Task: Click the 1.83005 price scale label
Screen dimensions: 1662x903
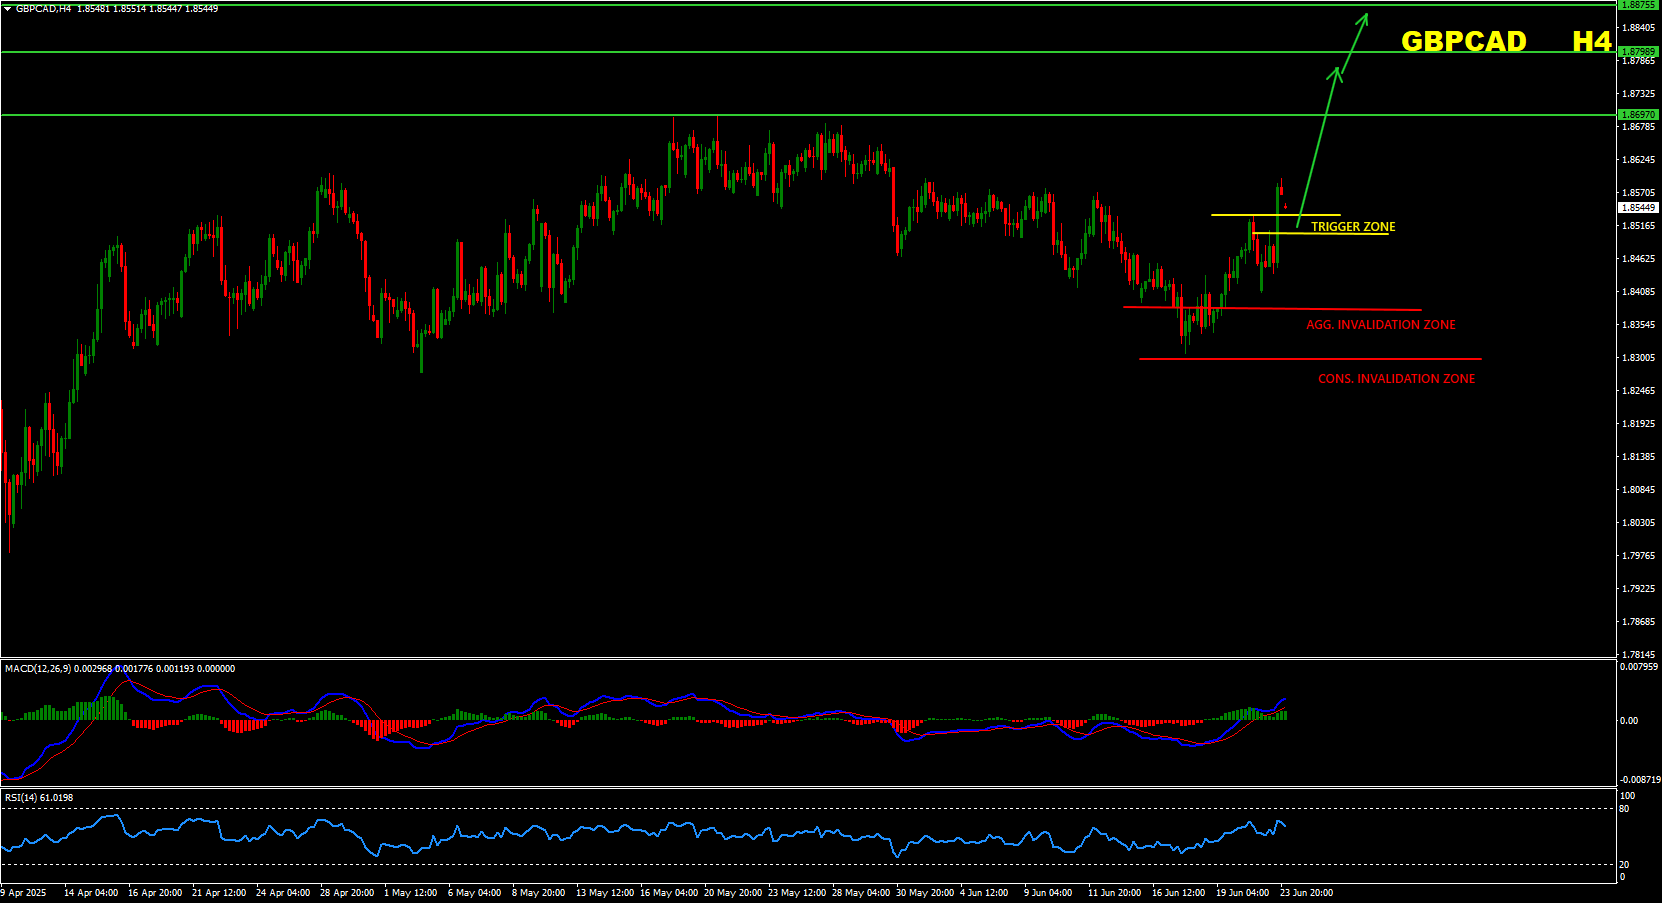Action: click(x=1638, y=358)
